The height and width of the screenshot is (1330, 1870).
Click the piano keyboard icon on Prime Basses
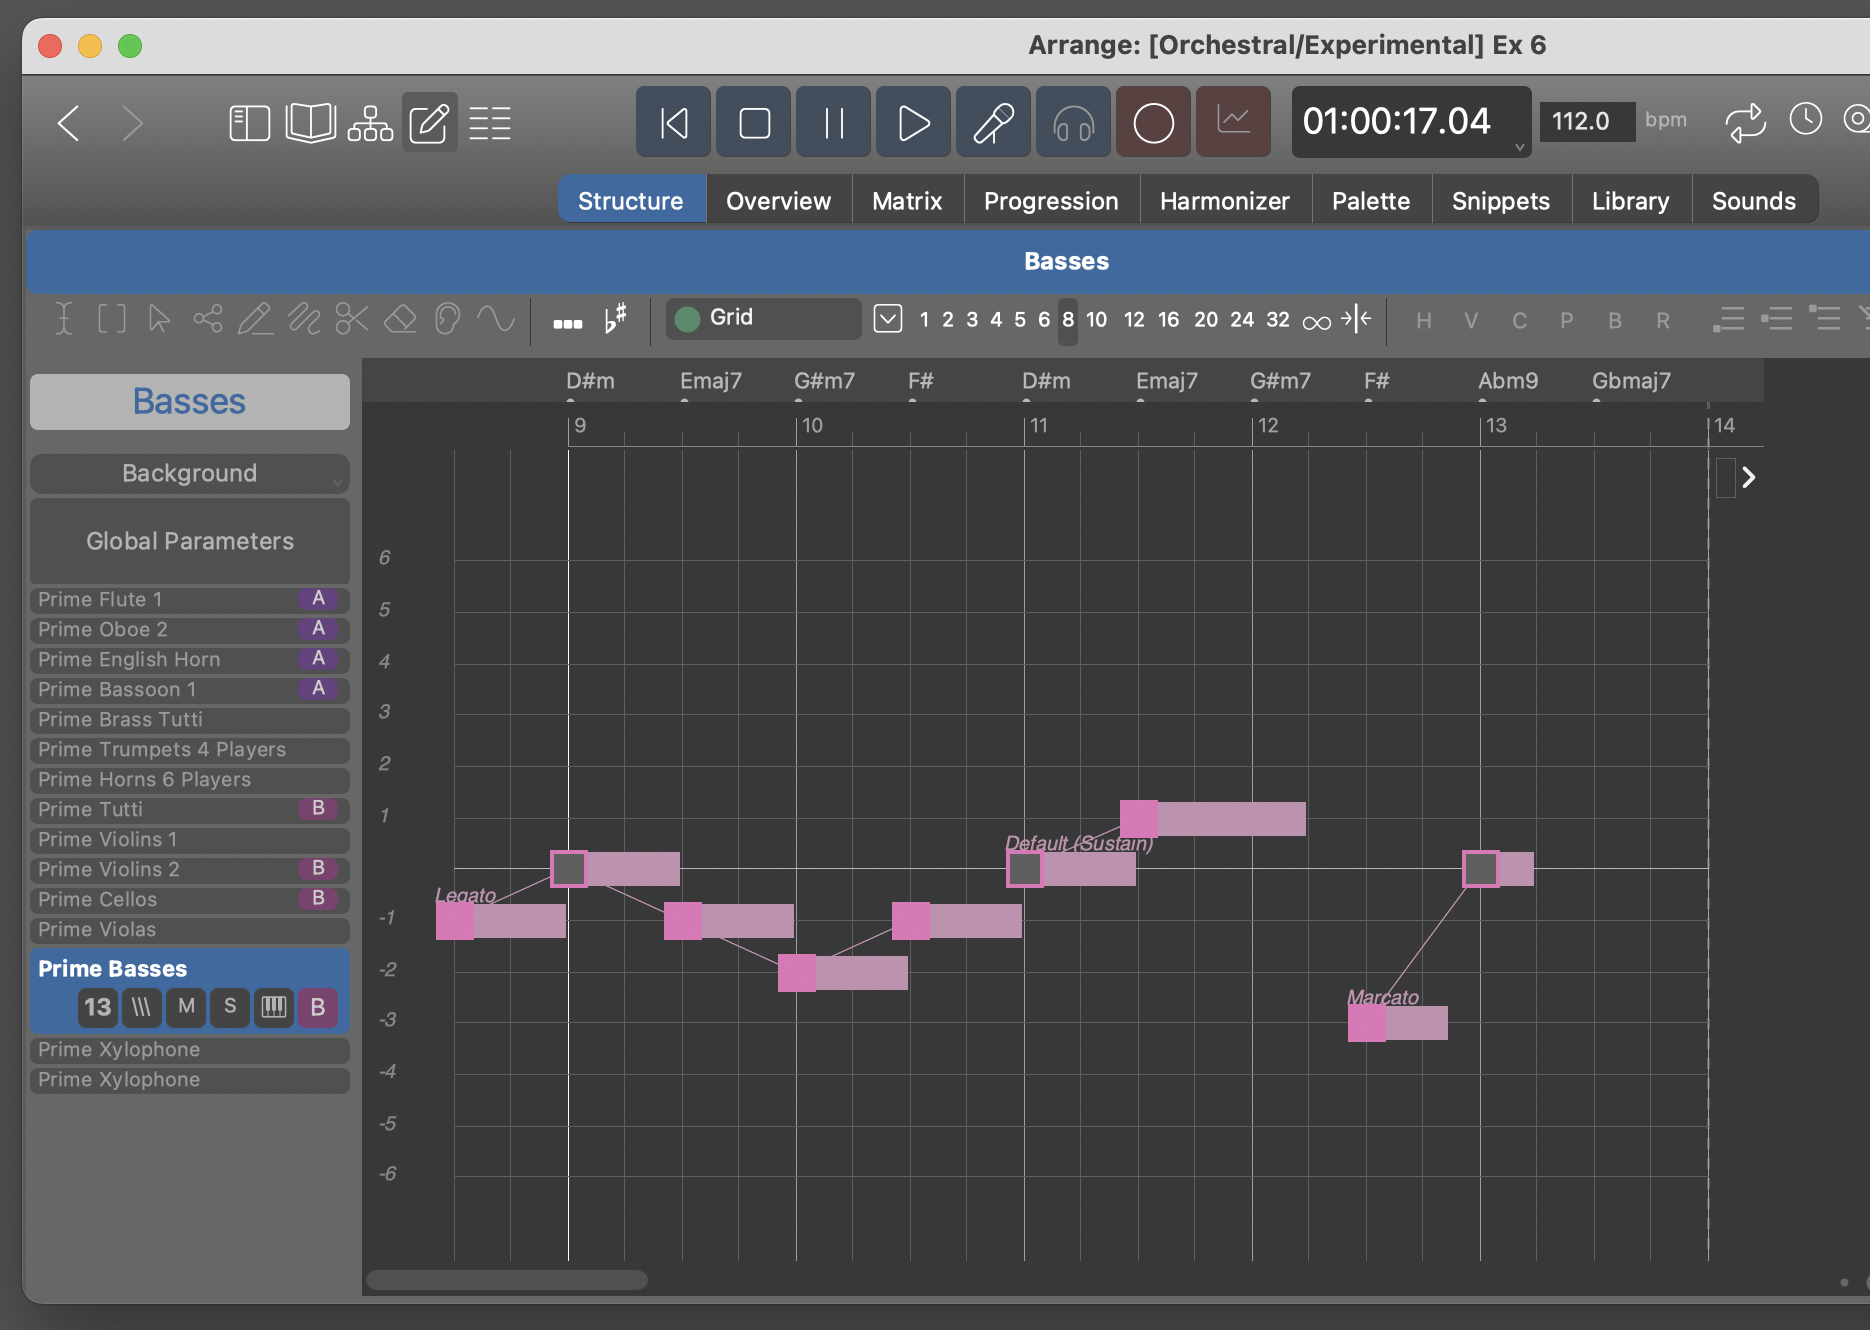[x=273, y=1007]
